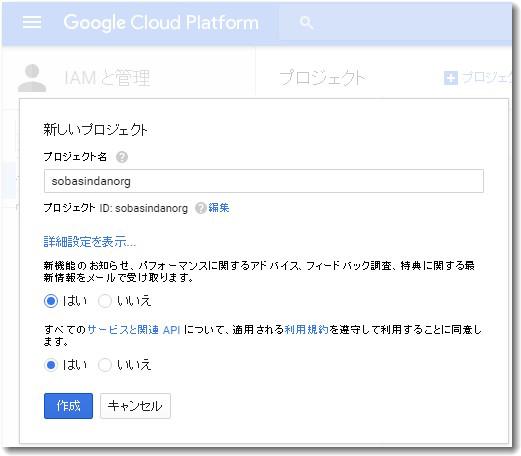Click the プロジェクト ID: sobasindanorg text
Viewport: 521px width, 456px height.
116,208
